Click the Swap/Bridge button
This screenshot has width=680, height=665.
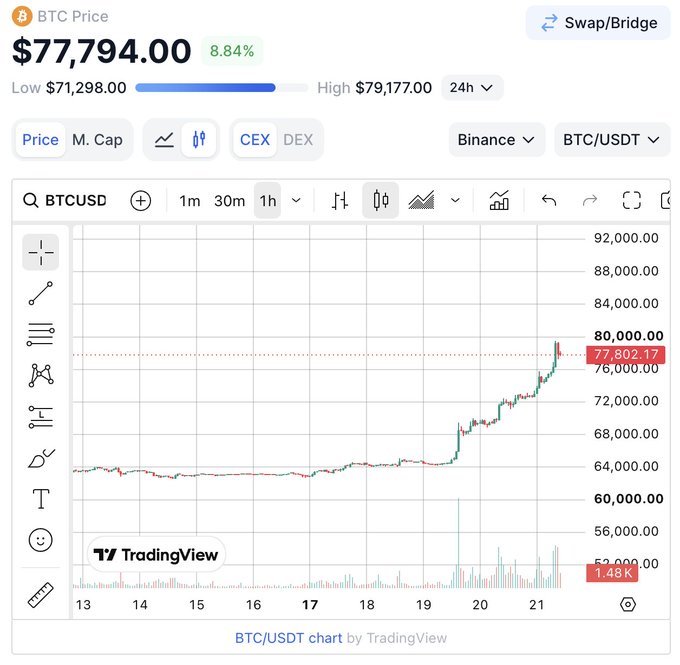click(x=598, y=23)
